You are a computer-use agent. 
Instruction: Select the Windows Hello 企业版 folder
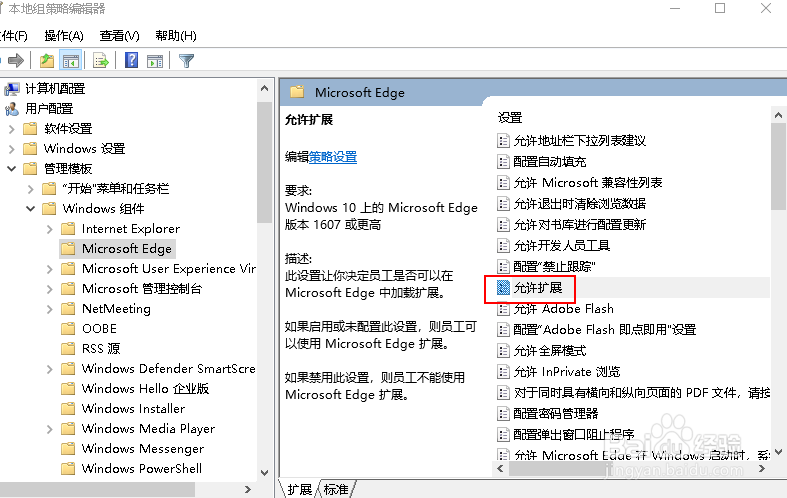point(146,389)
